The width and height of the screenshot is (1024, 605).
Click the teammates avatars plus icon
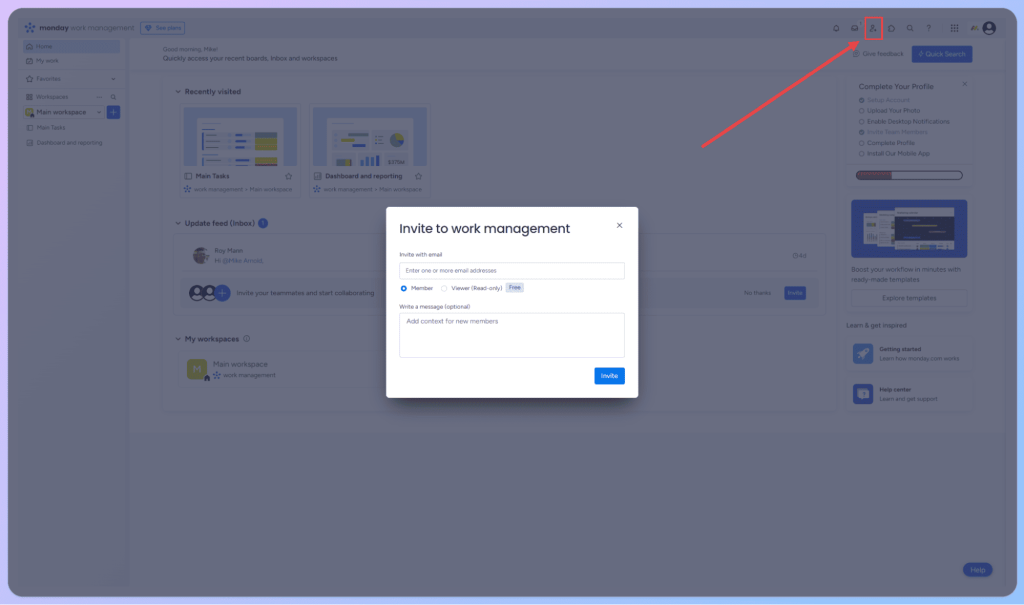click(222, 293)
